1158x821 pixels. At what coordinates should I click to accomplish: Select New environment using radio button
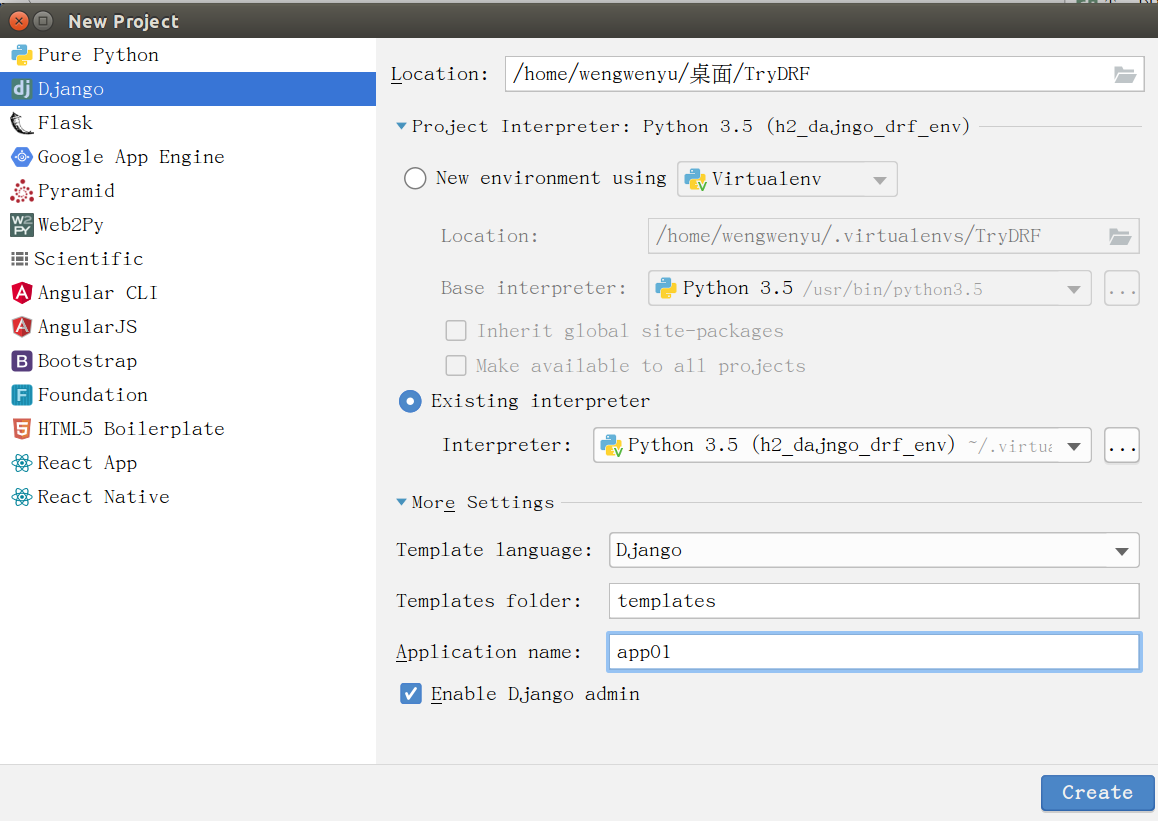click(x=415, y=178)
